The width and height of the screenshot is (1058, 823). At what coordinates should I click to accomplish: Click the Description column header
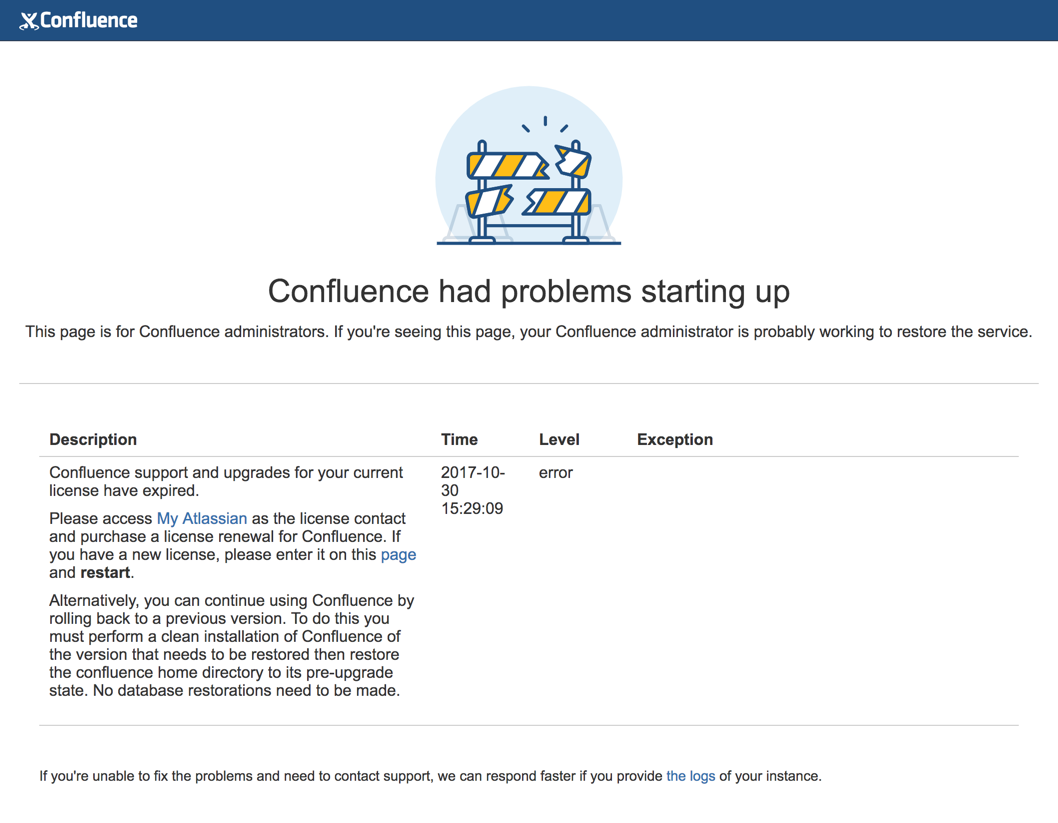[93, 439]
